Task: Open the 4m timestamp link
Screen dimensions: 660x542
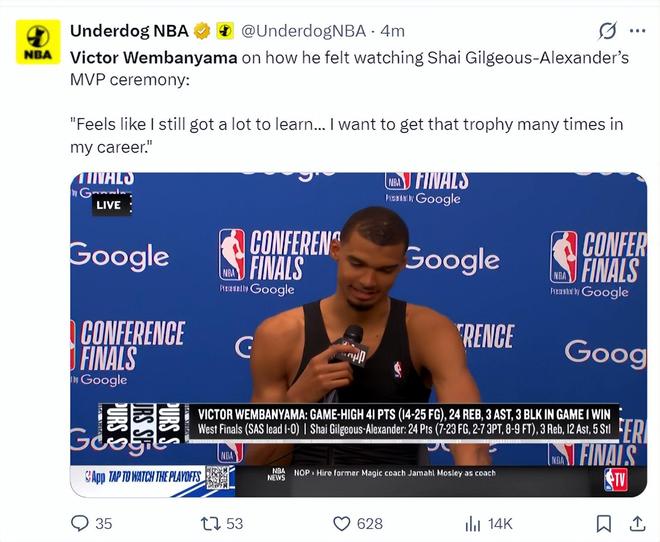Action: [392, 31]
